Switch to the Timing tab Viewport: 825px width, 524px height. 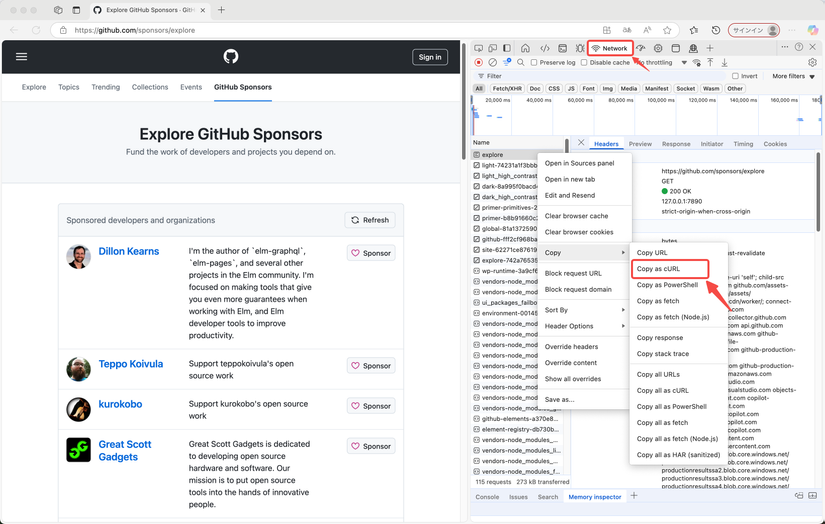click(743, 144)
